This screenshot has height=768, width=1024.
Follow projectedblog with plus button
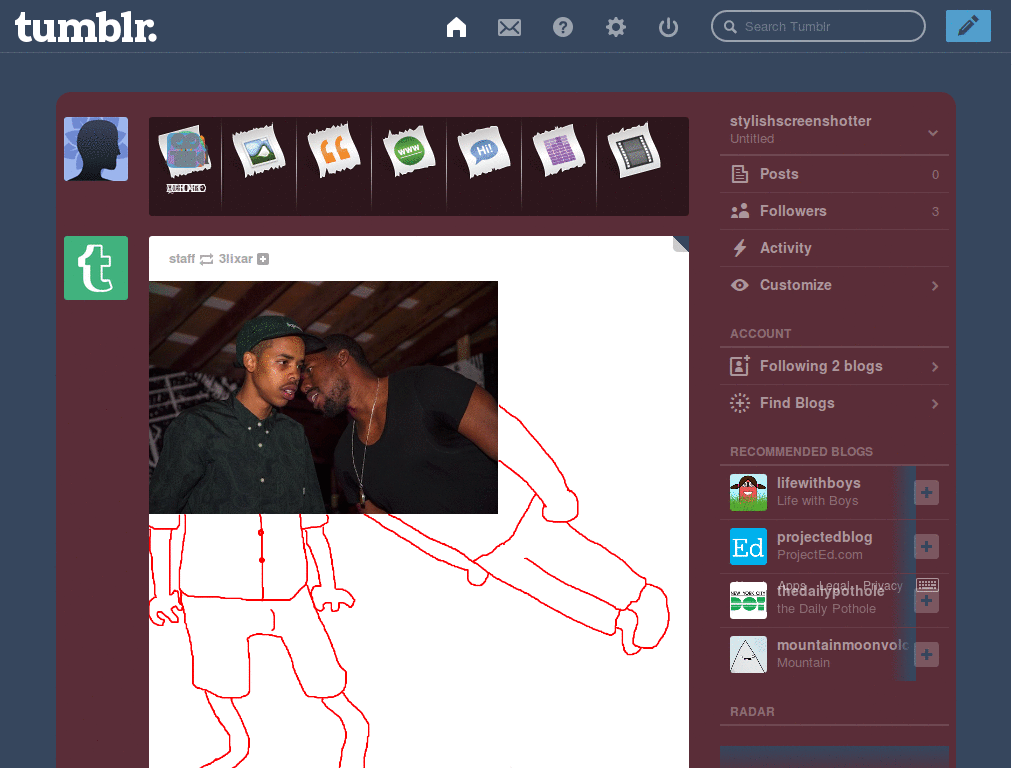point(926,547)
